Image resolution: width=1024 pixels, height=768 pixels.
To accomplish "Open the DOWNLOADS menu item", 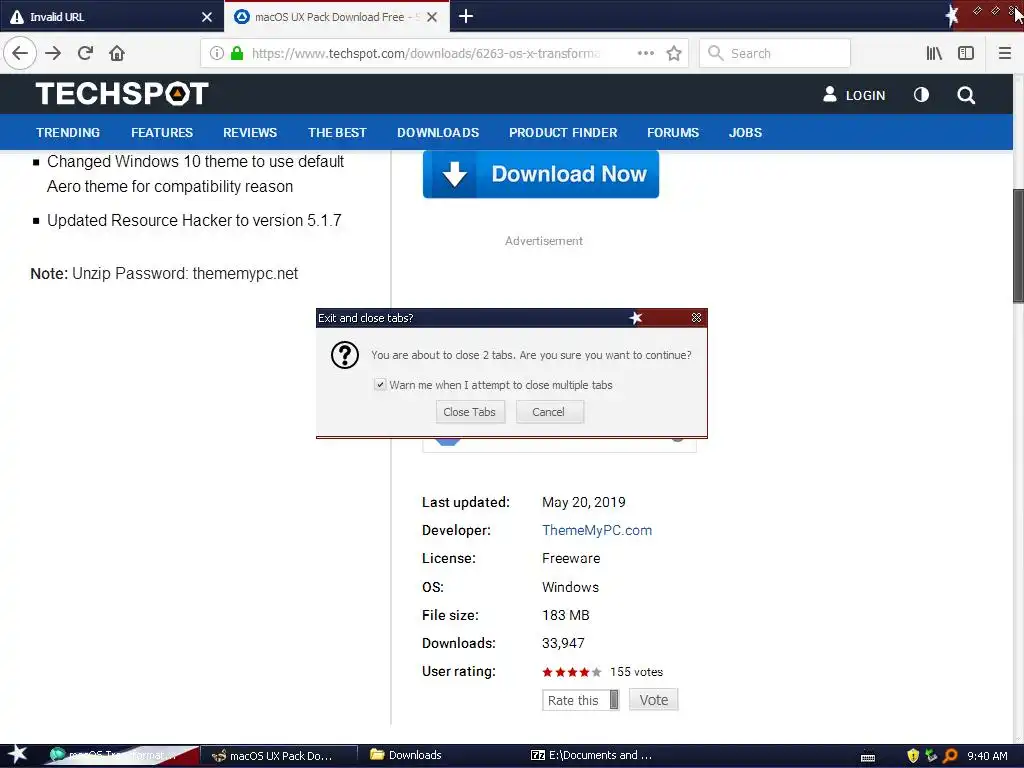I will tap(438, 133).
